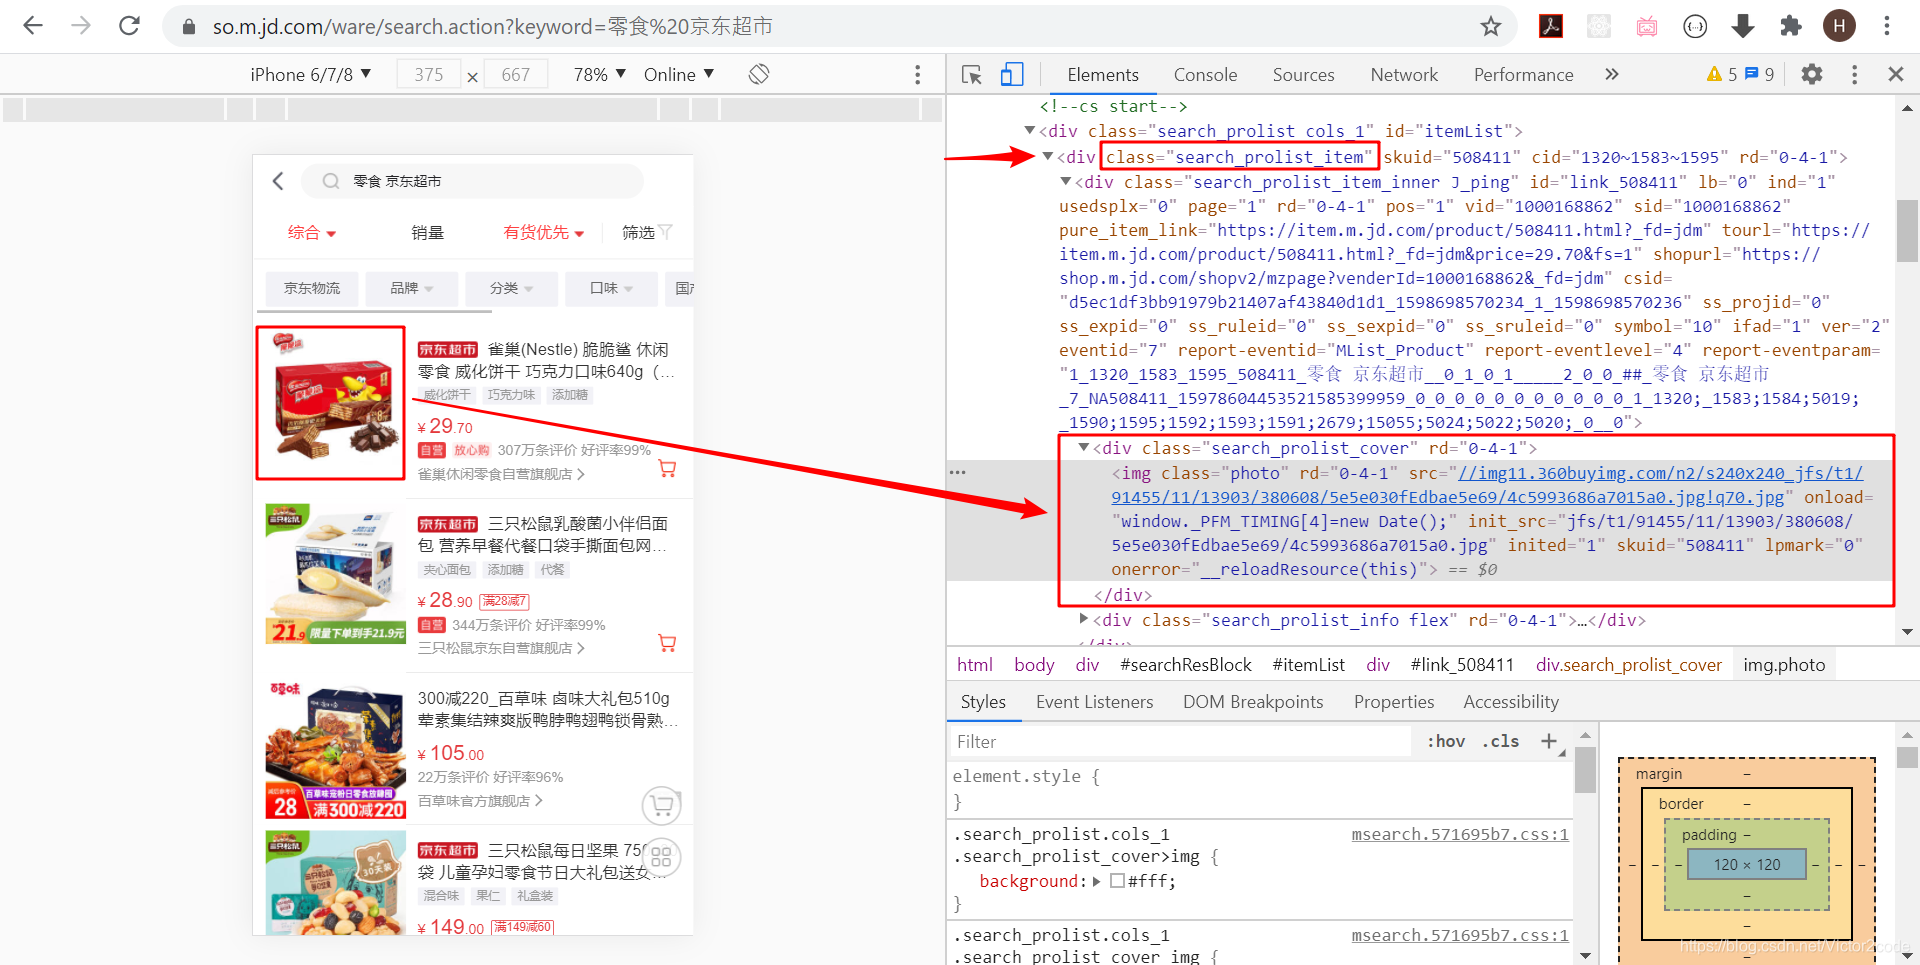Open Chrome three-dot menu
This screenshot has height=965, width=1920.
tap(1887, 26)
